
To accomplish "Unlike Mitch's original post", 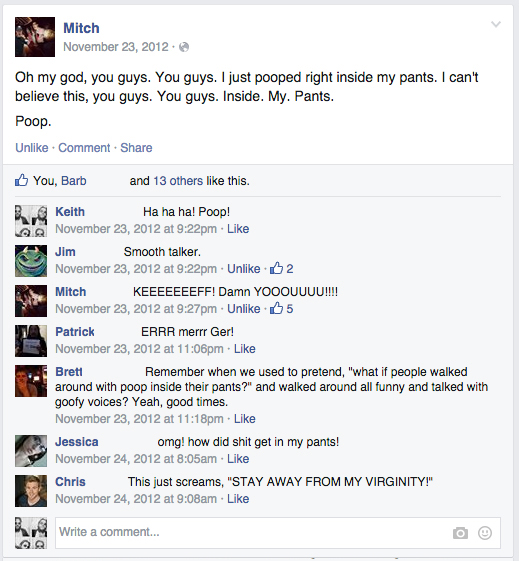I will click(31, 147).
